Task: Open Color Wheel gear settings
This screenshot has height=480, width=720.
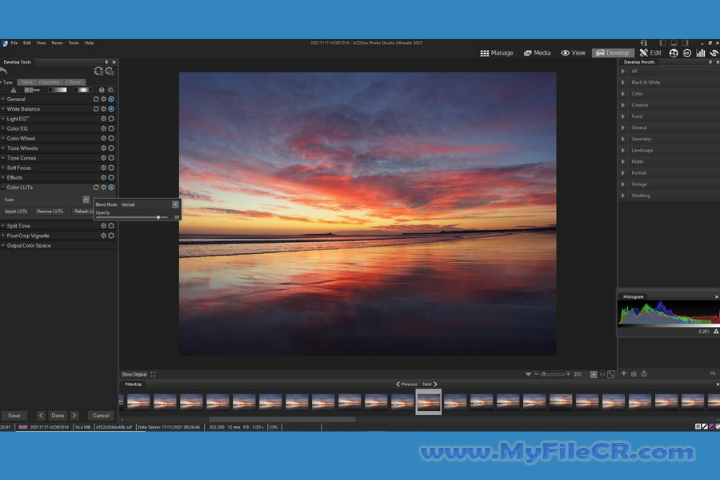Action: click(104, 138)
